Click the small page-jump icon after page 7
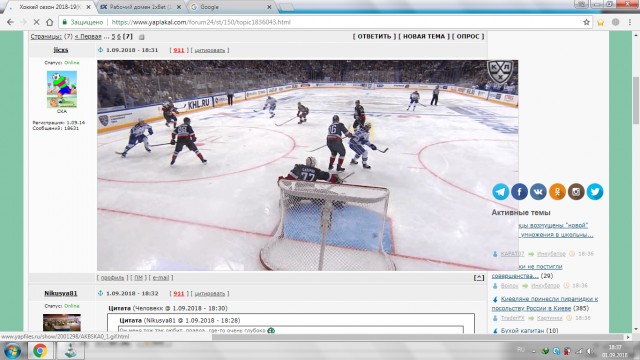This screenshot has height=360, width=640. 141,37
